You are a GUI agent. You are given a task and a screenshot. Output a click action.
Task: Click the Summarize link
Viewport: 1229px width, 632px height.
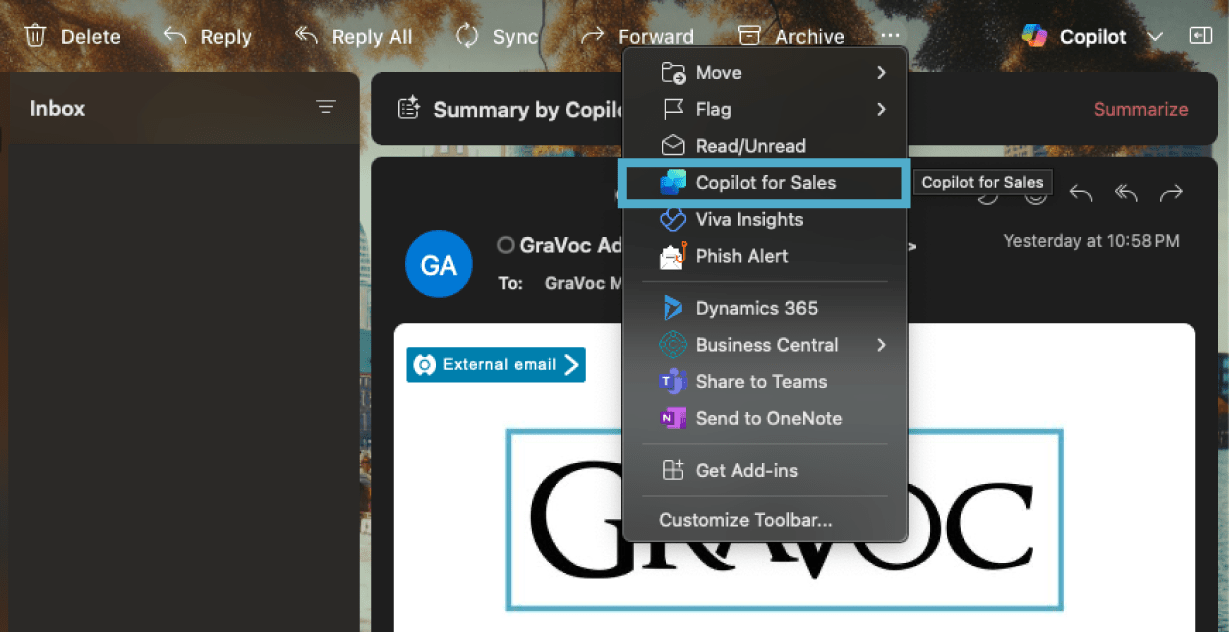point(1141,109)
